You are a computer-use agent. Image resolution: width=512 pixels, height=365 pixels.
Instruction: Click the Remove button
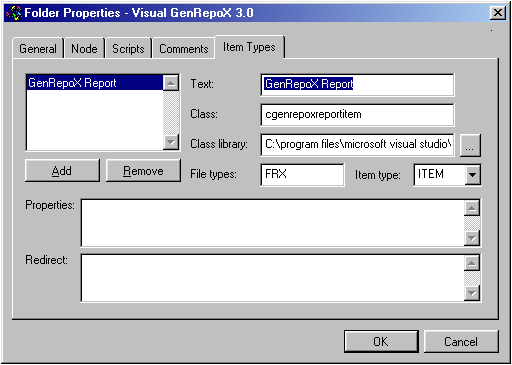click(143, 171)
